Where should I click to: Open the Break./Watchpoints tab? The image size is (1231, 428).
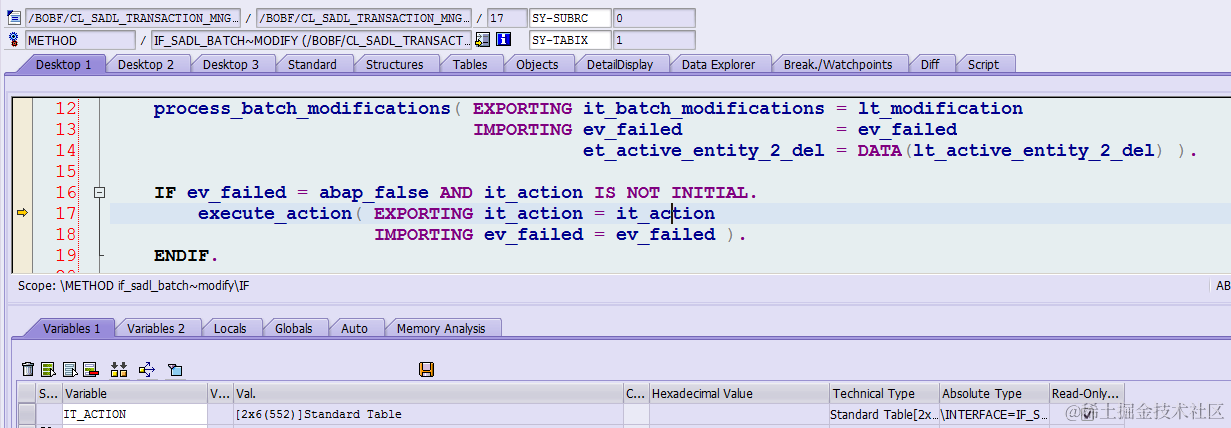[x=837, y=64]
